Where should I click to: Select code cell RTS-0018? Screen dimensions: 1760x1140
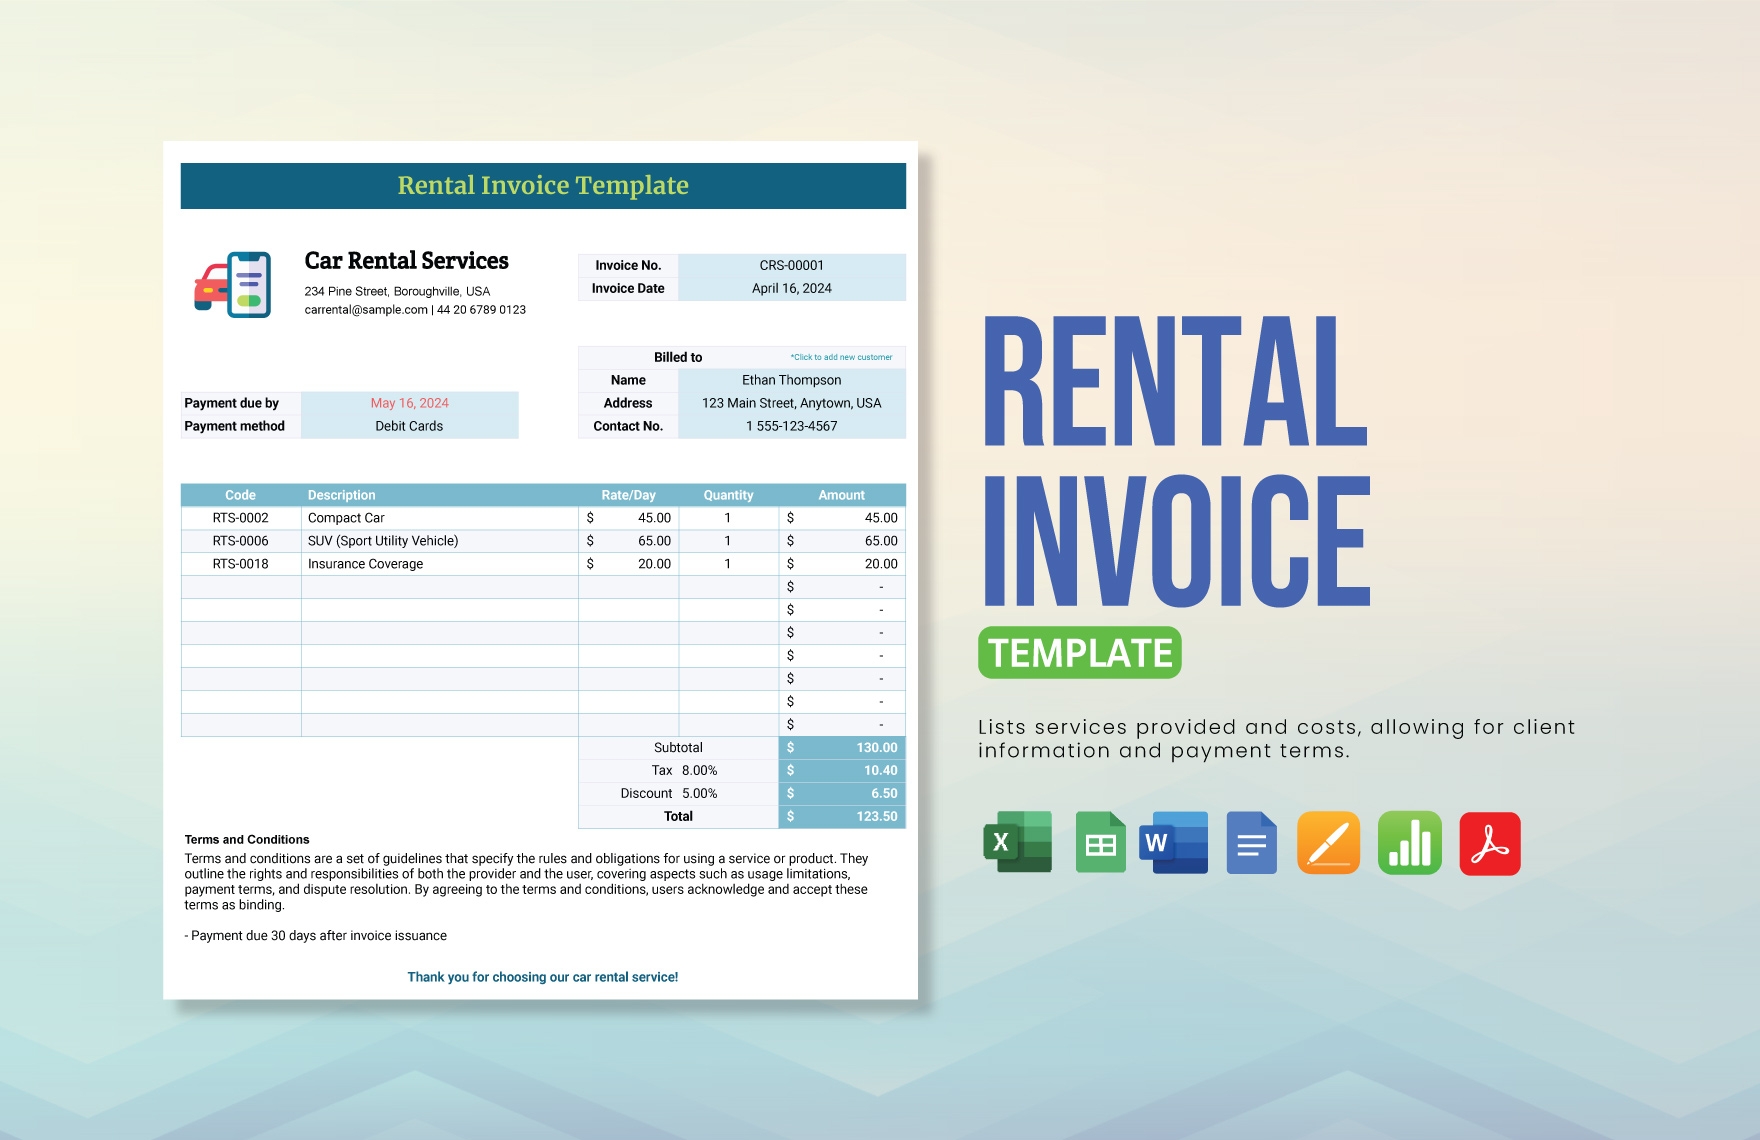point(240,564)
